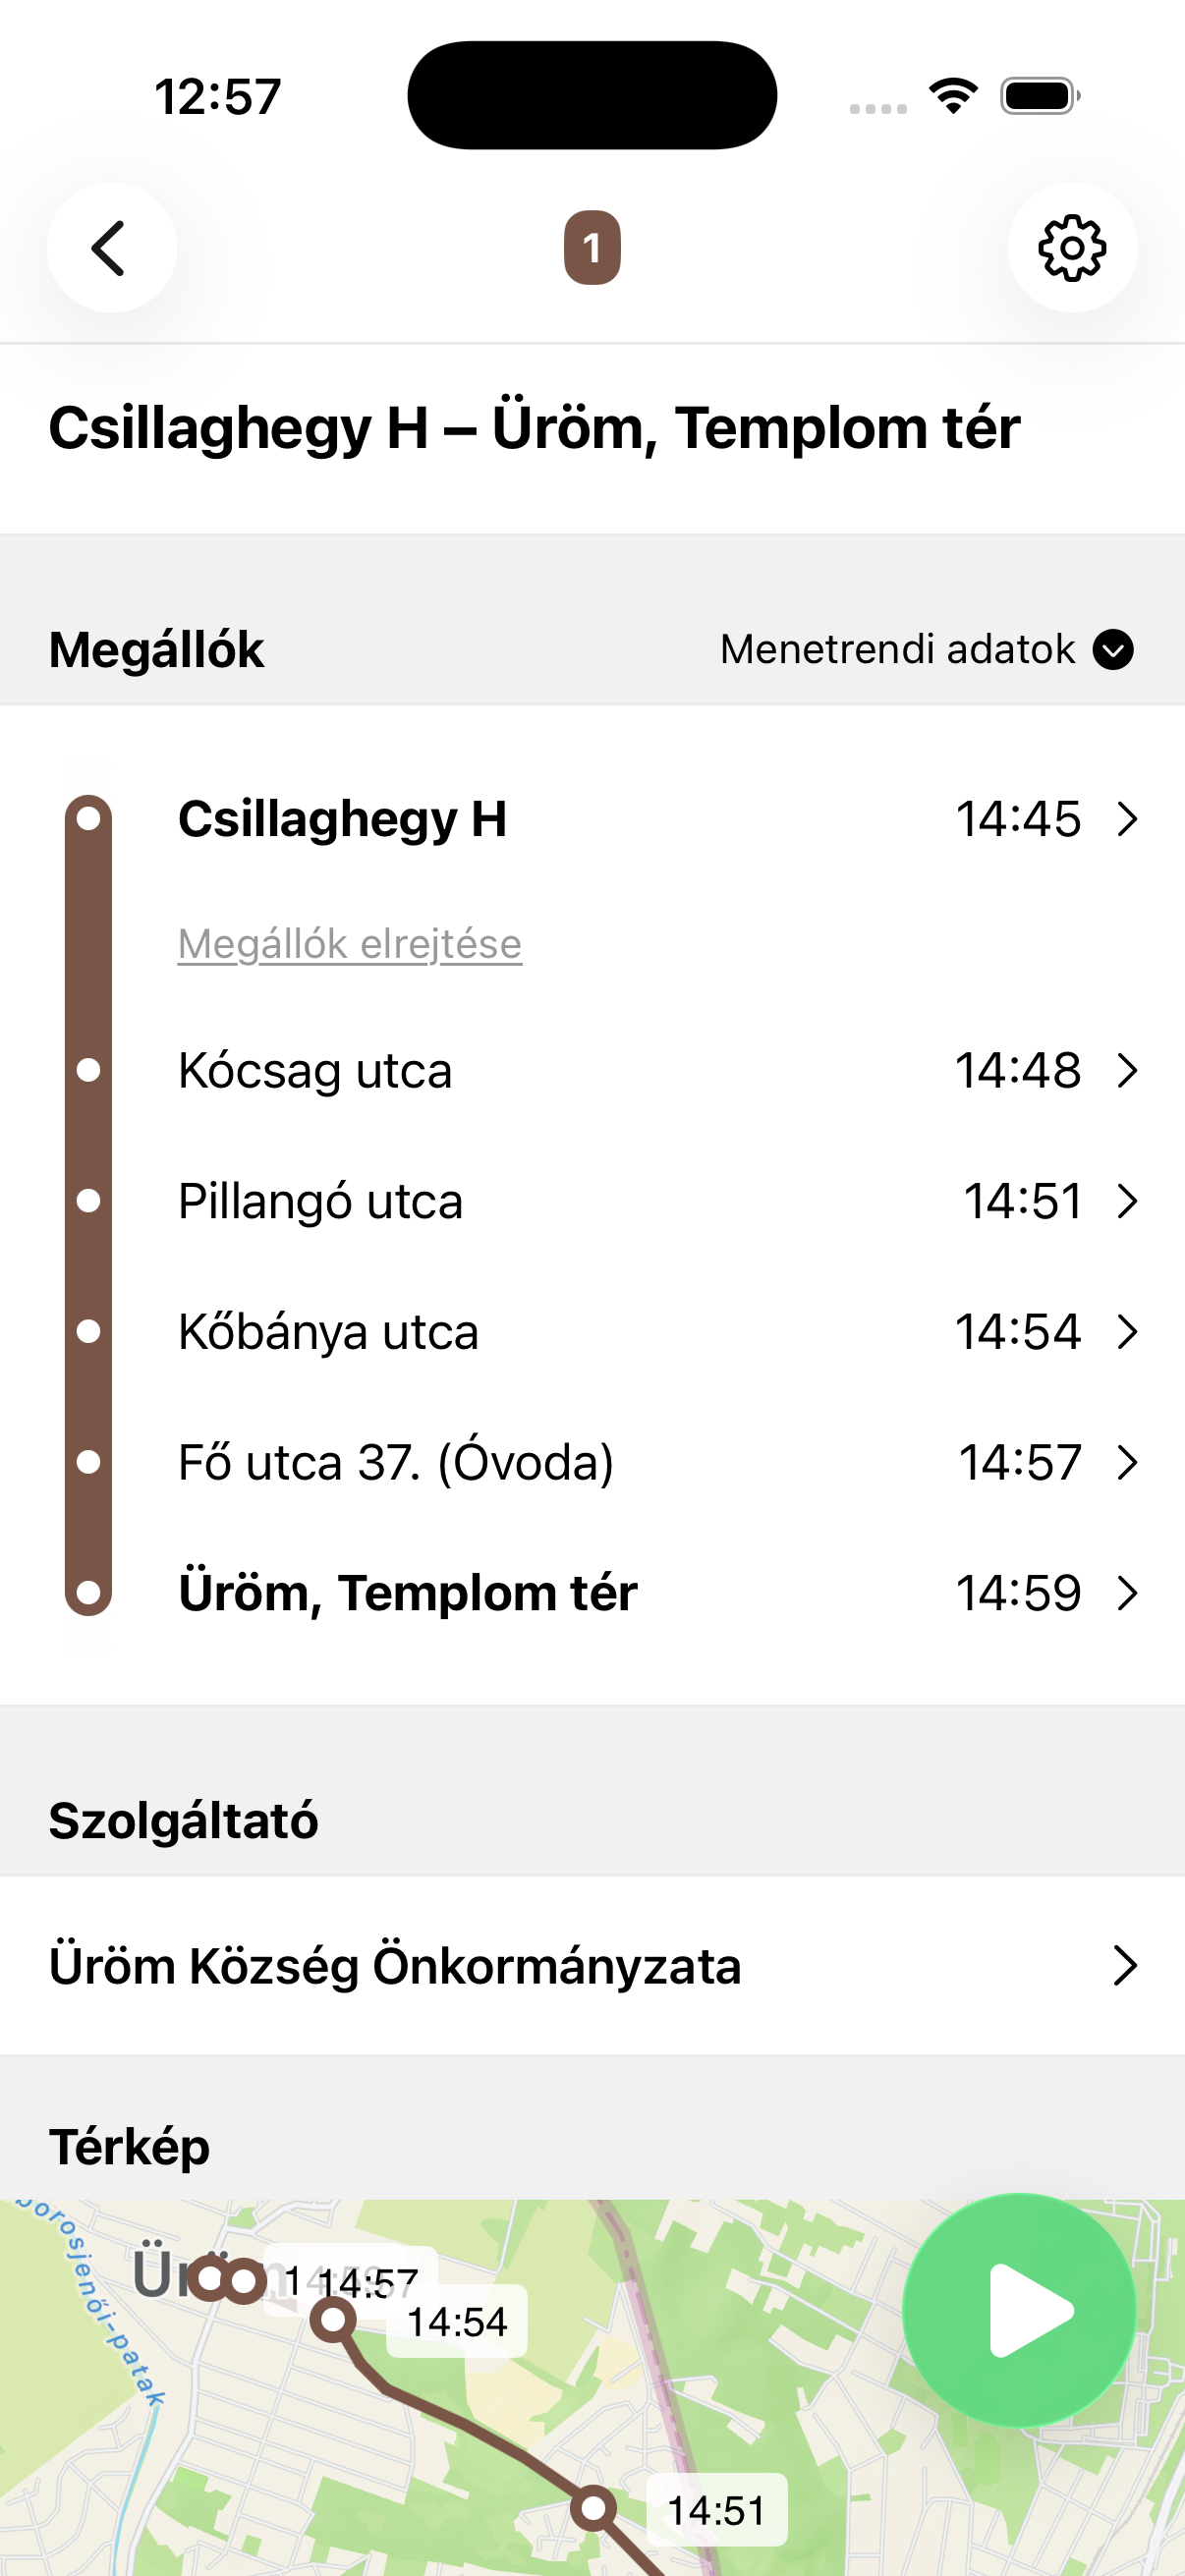The image size is (1185, 2576).
Task: Click the chevron beside 14:59
Action: pyautogui.click(x=1127, y=1593)
